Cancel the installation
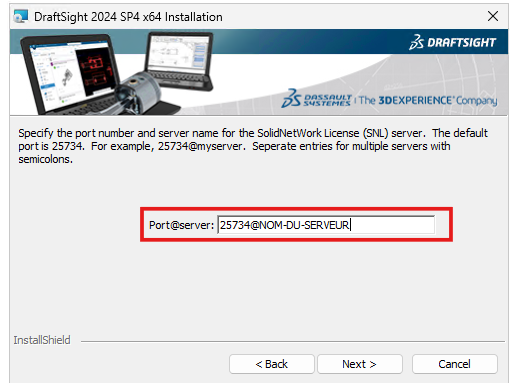This screenshot has width=513, height=383. (455, 364)
